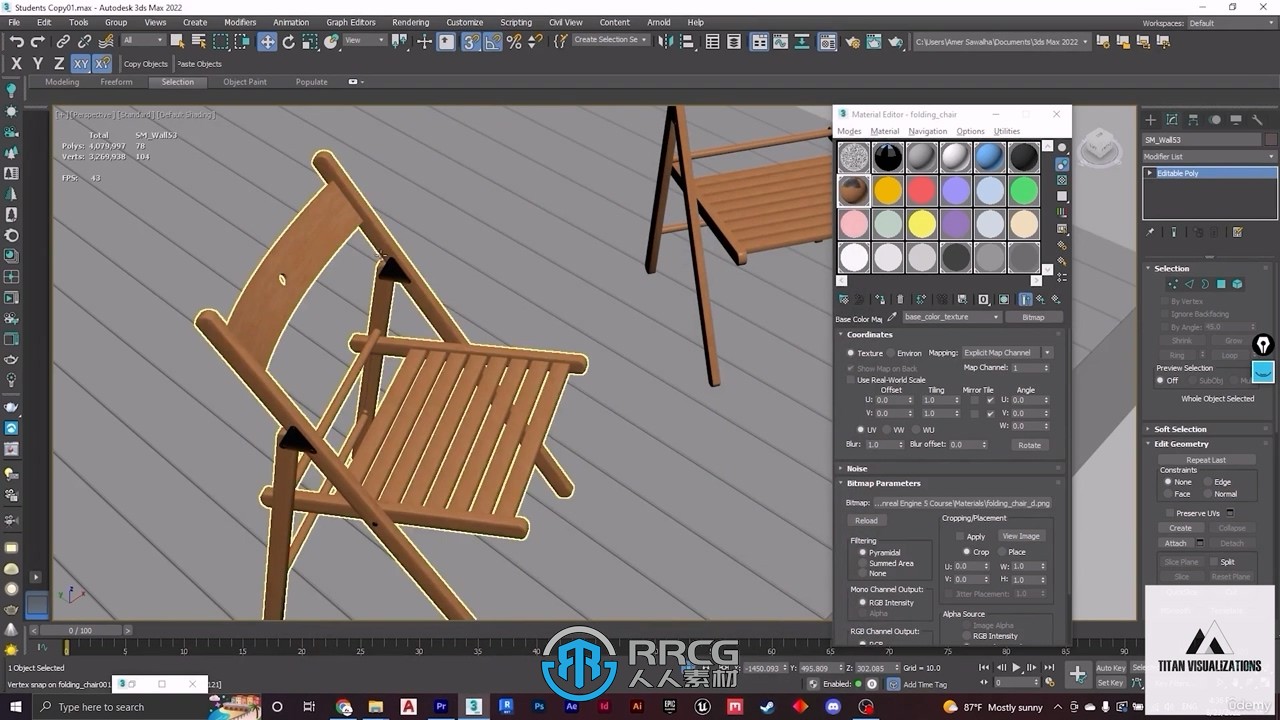Screen dimensions: 1280x720
Task: Pick material from object eyedropper
Action: coord(892,318)
